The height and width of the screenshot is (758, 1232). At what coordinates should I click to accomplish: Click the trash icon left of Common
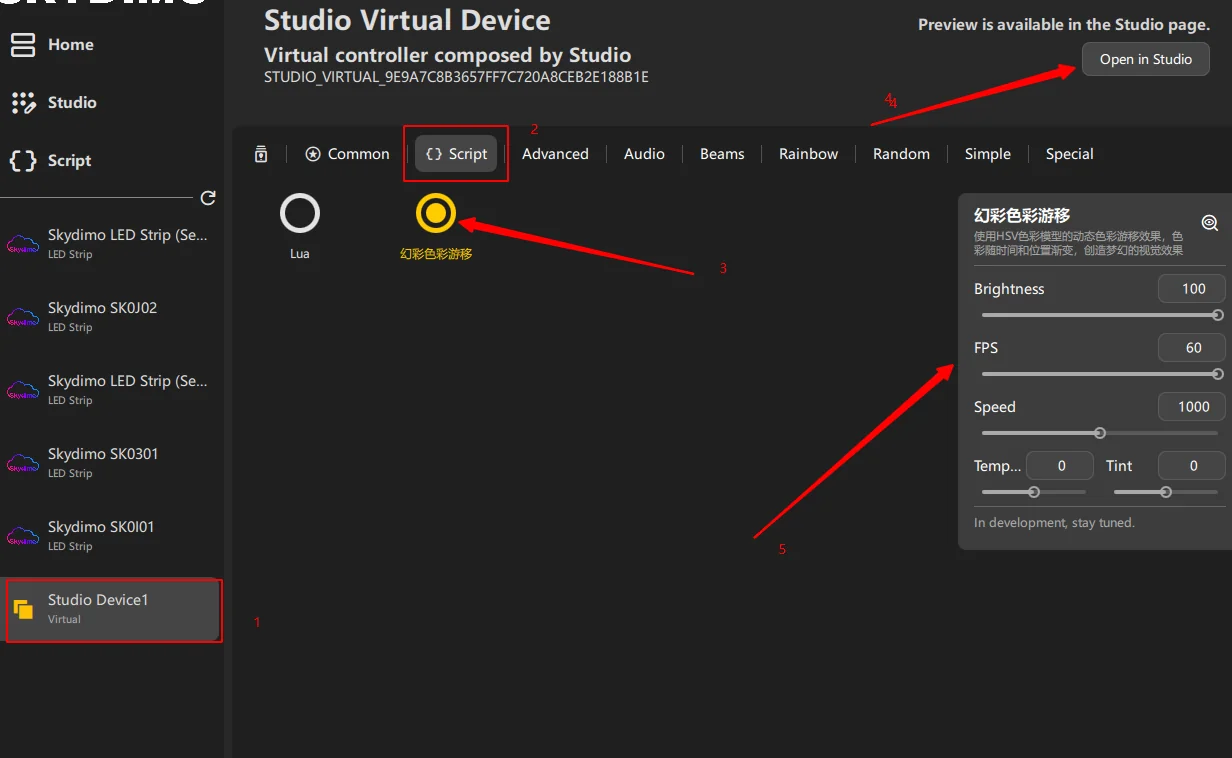click(x=261, y=154)
